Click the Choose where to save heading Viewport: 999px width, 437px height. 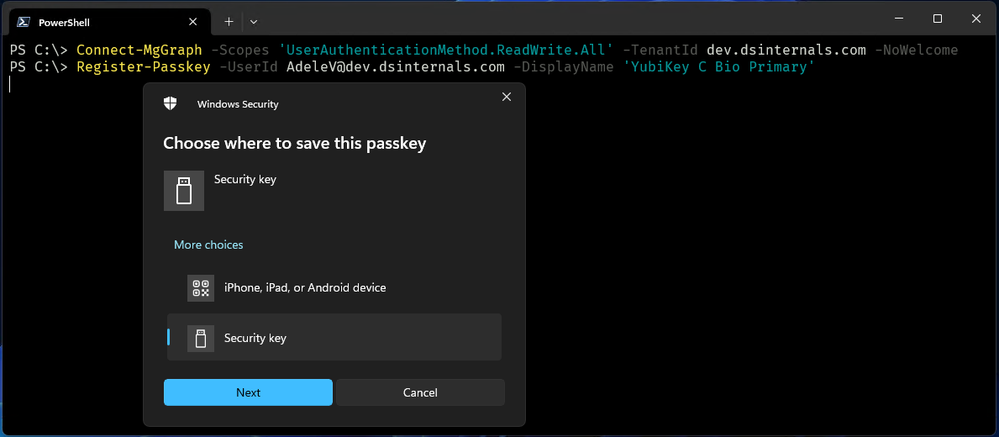[294, 143]
